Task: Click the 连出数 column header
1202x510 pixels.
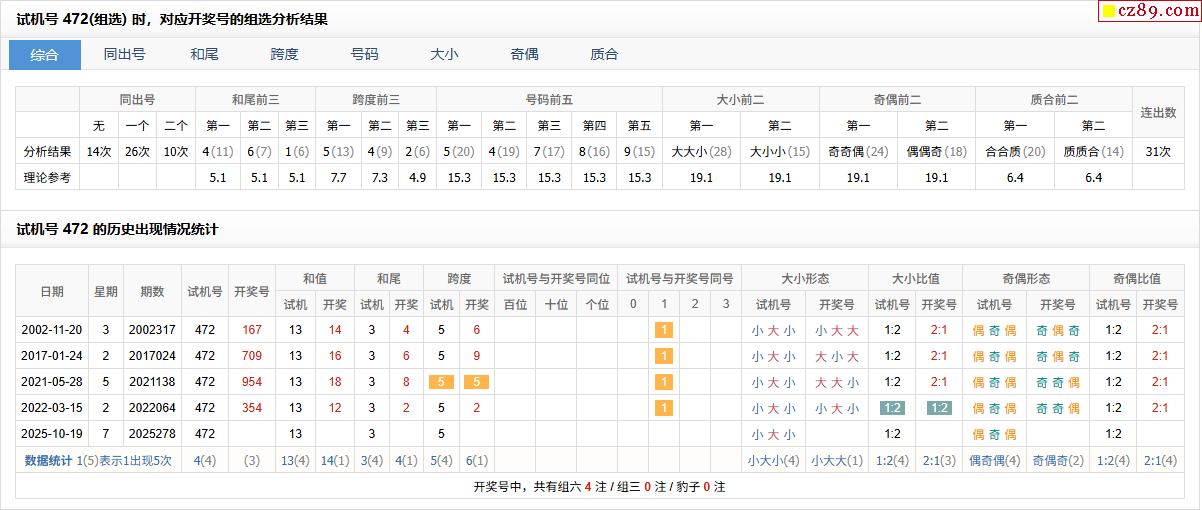Action: pos(1158,113)
